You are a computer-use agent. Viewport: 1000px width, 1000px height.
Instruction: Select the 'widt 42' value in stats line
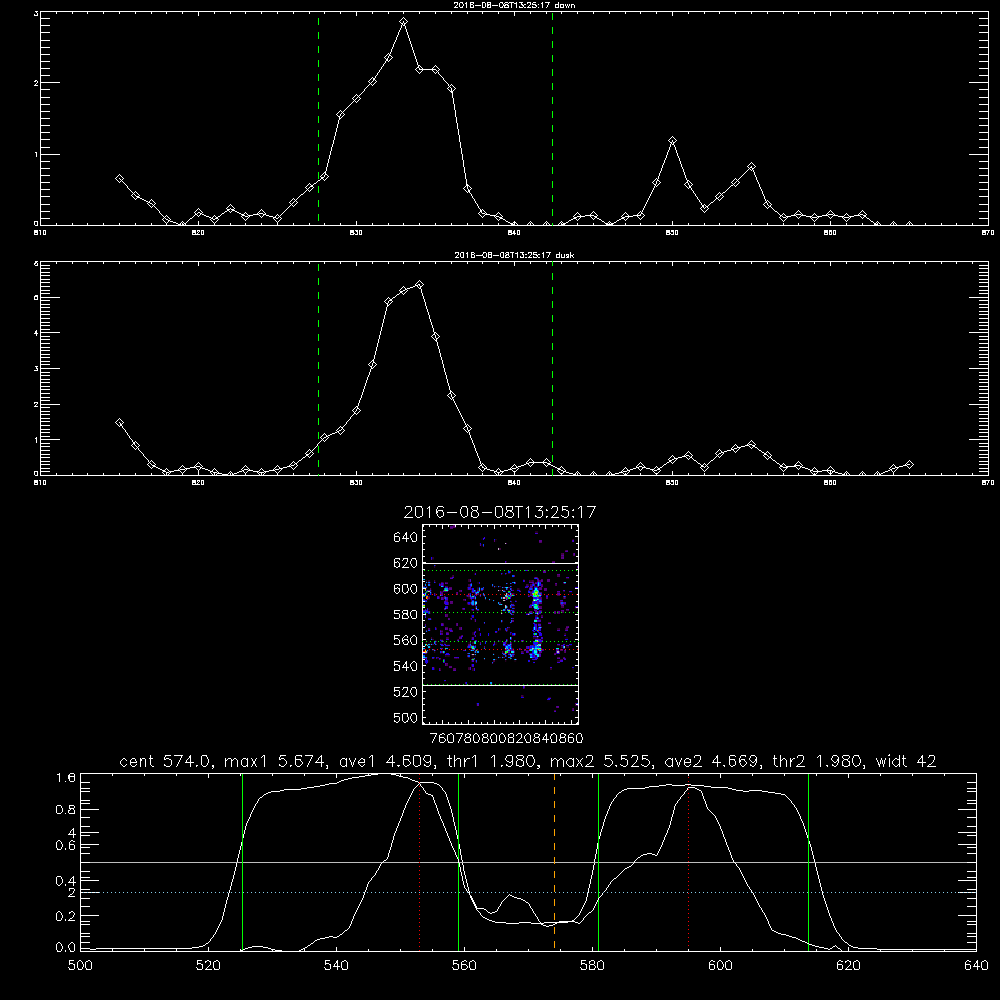click(x=906, y=761)
